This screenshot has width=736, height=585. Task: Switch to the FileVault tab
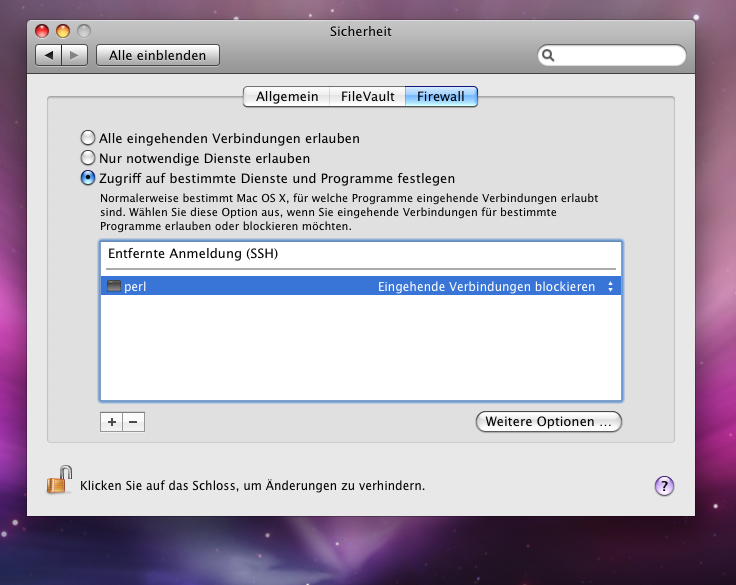click(x=368, y=97)
